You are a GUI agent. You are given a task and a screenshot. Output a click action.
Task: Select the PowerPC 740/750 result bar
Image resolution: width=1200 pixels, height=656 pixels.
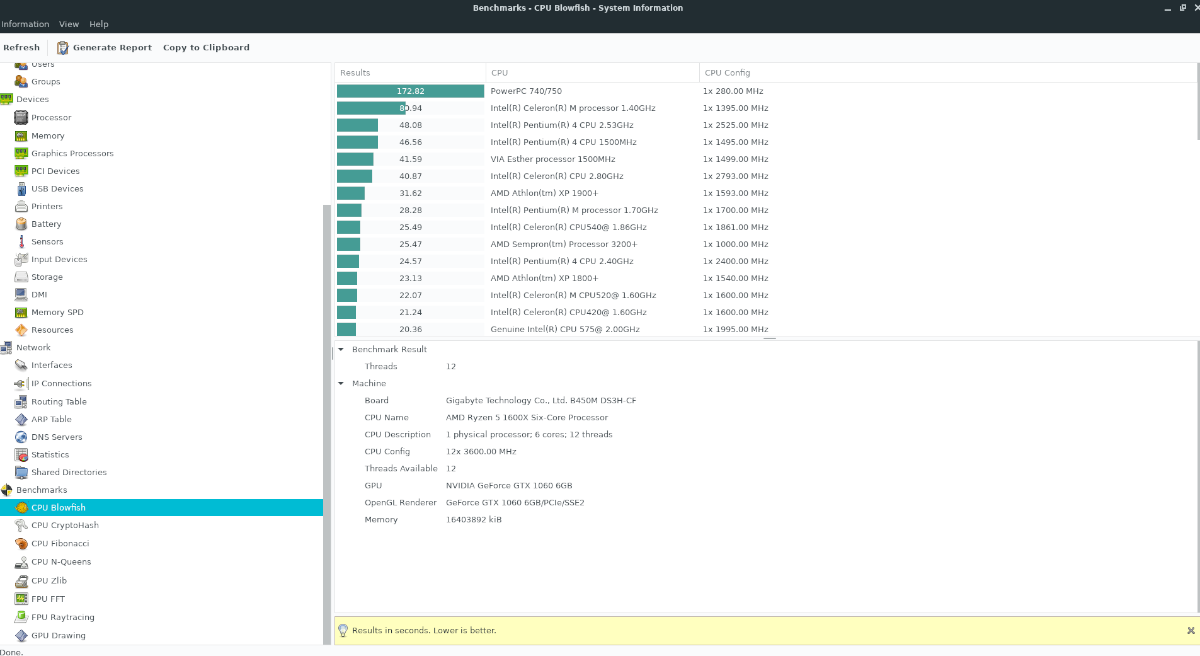click(410, 91)
